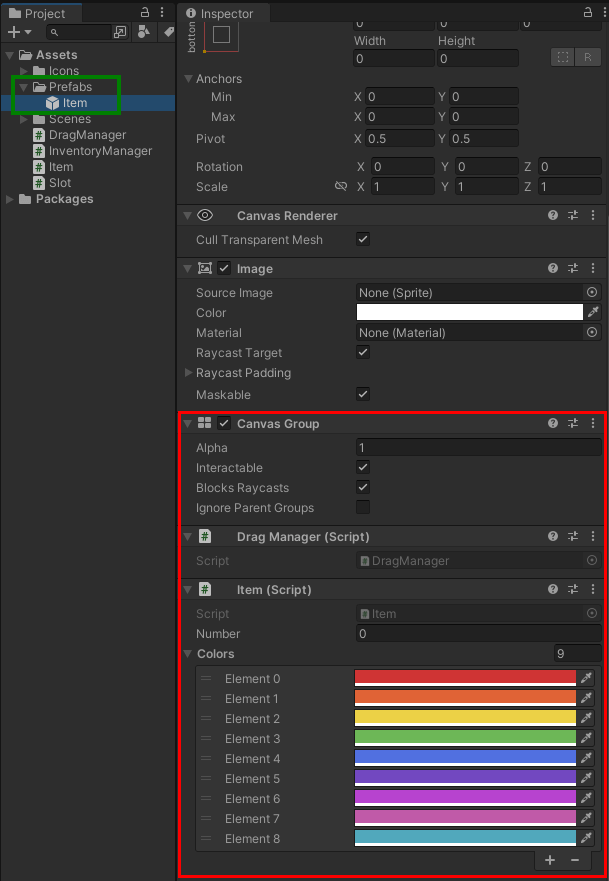Toggle Cull Transparent Mesh checkbox
This screenshot has width=609, height=881.
coord(363,239)
